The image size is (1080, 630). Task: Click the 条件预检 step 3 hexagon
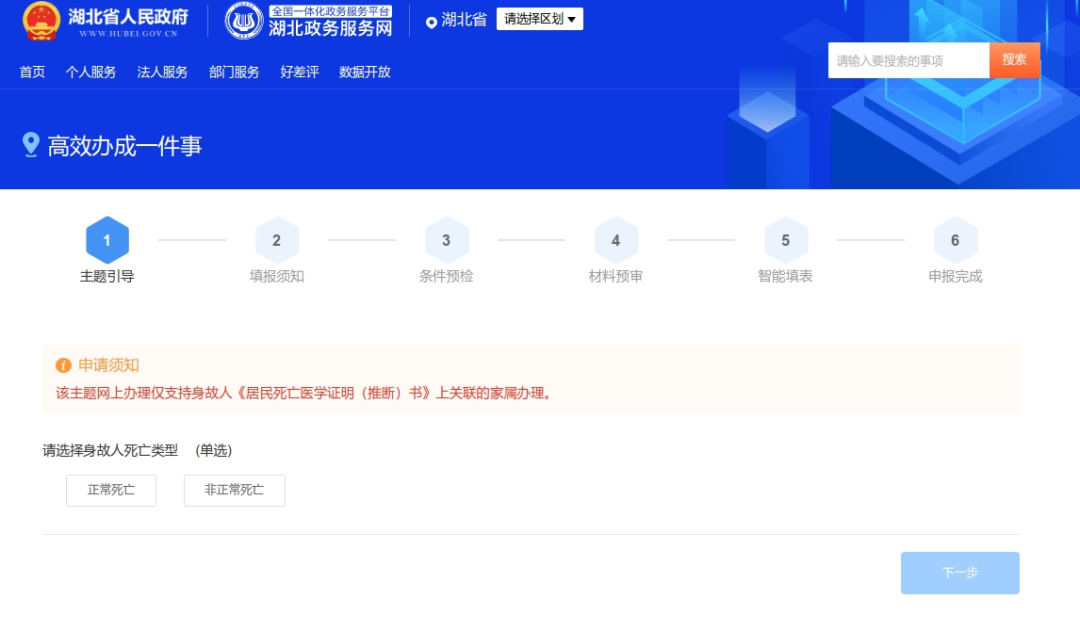[x=447, y=238]
